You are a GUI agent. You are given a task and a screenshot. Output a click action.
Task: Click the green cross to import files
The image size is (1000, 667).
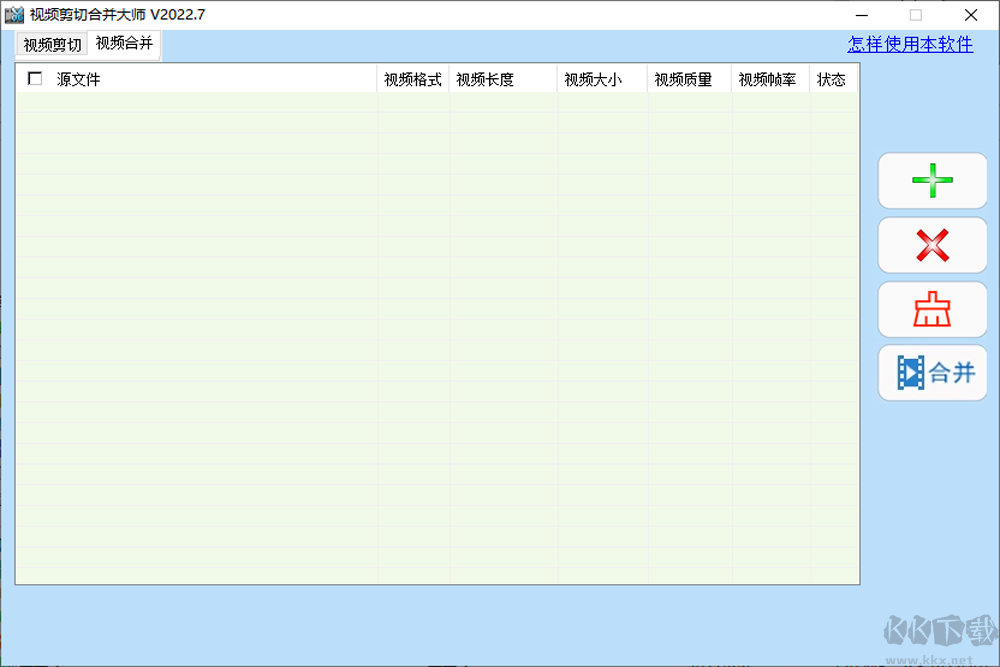pos(931,181)
